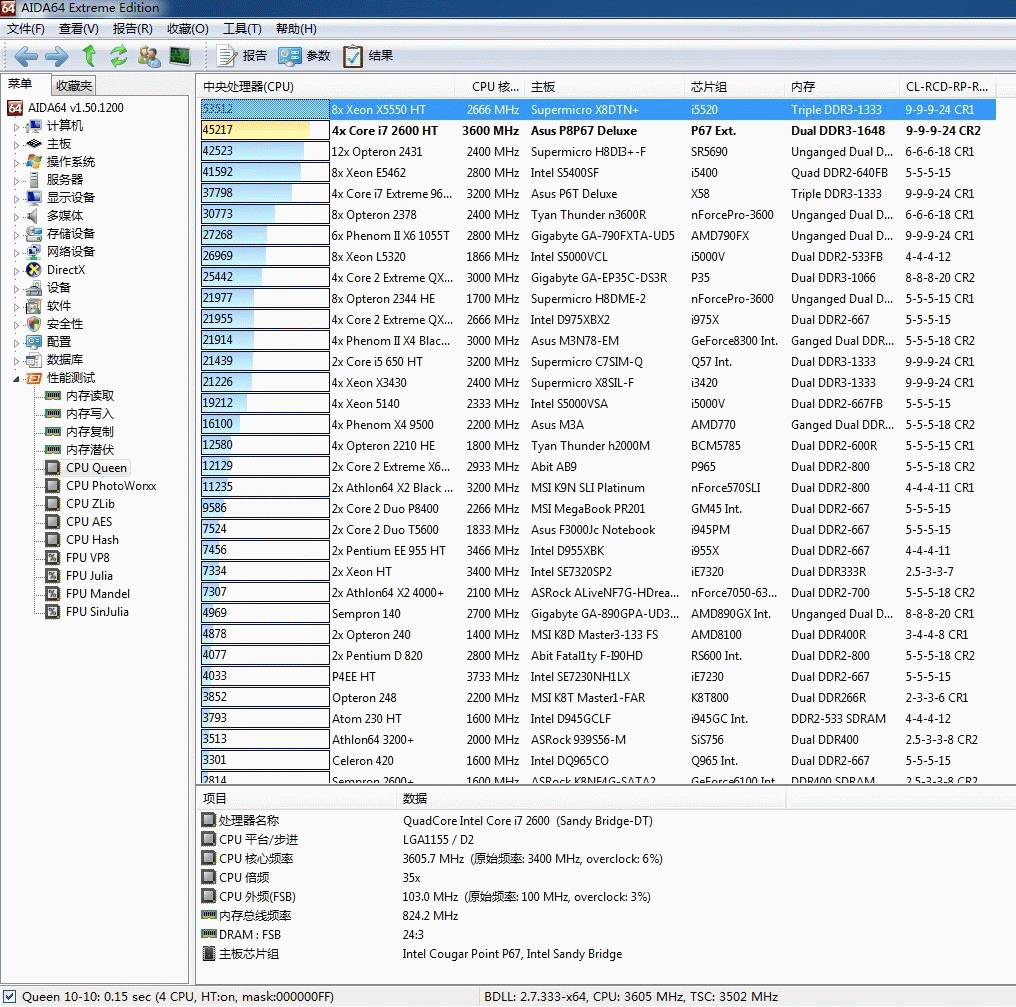Switch to the 收藏夹 tab
The height and width of the screenshot is (1007, 1016).
[x=74, y=86]
